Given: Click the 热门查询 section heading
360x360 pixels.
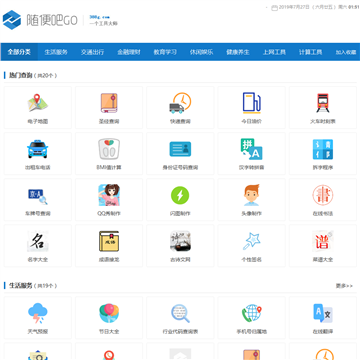Looking at the screenshot, I should pyautogui.click(x=20, y=76).
